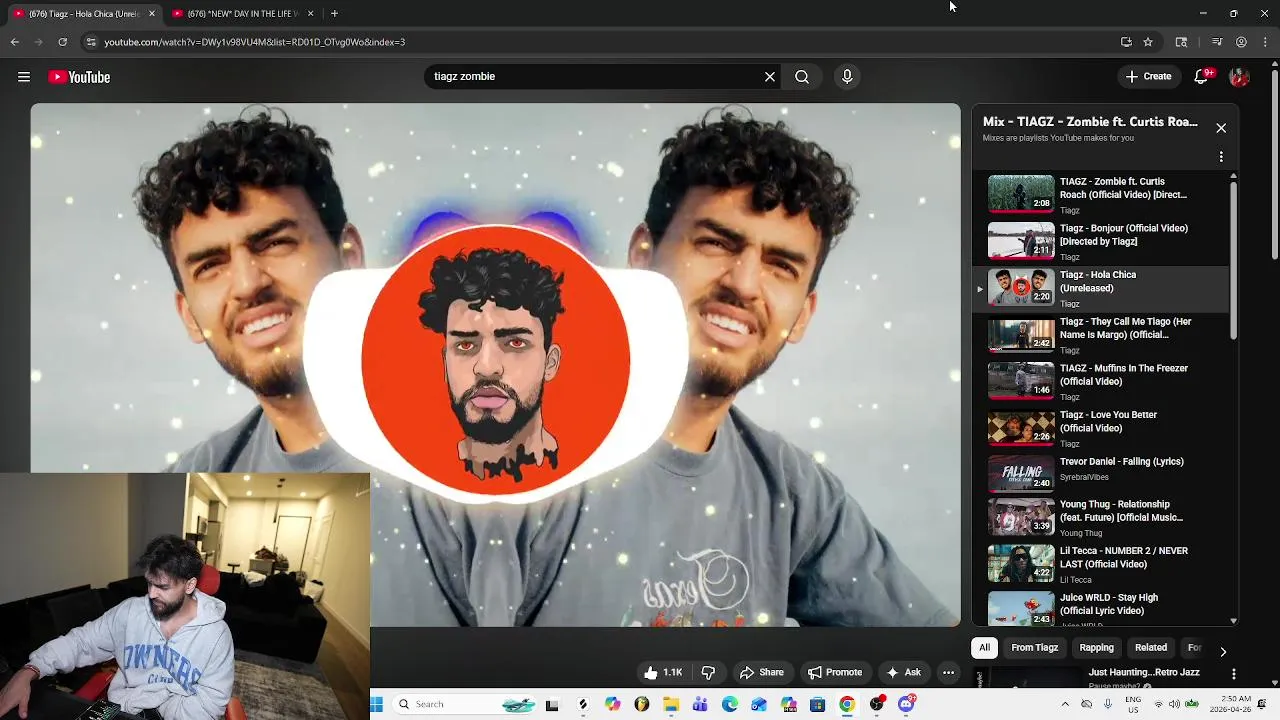Like the video showing 1.1K likes

pyautogui.click(x=663, y=672)
